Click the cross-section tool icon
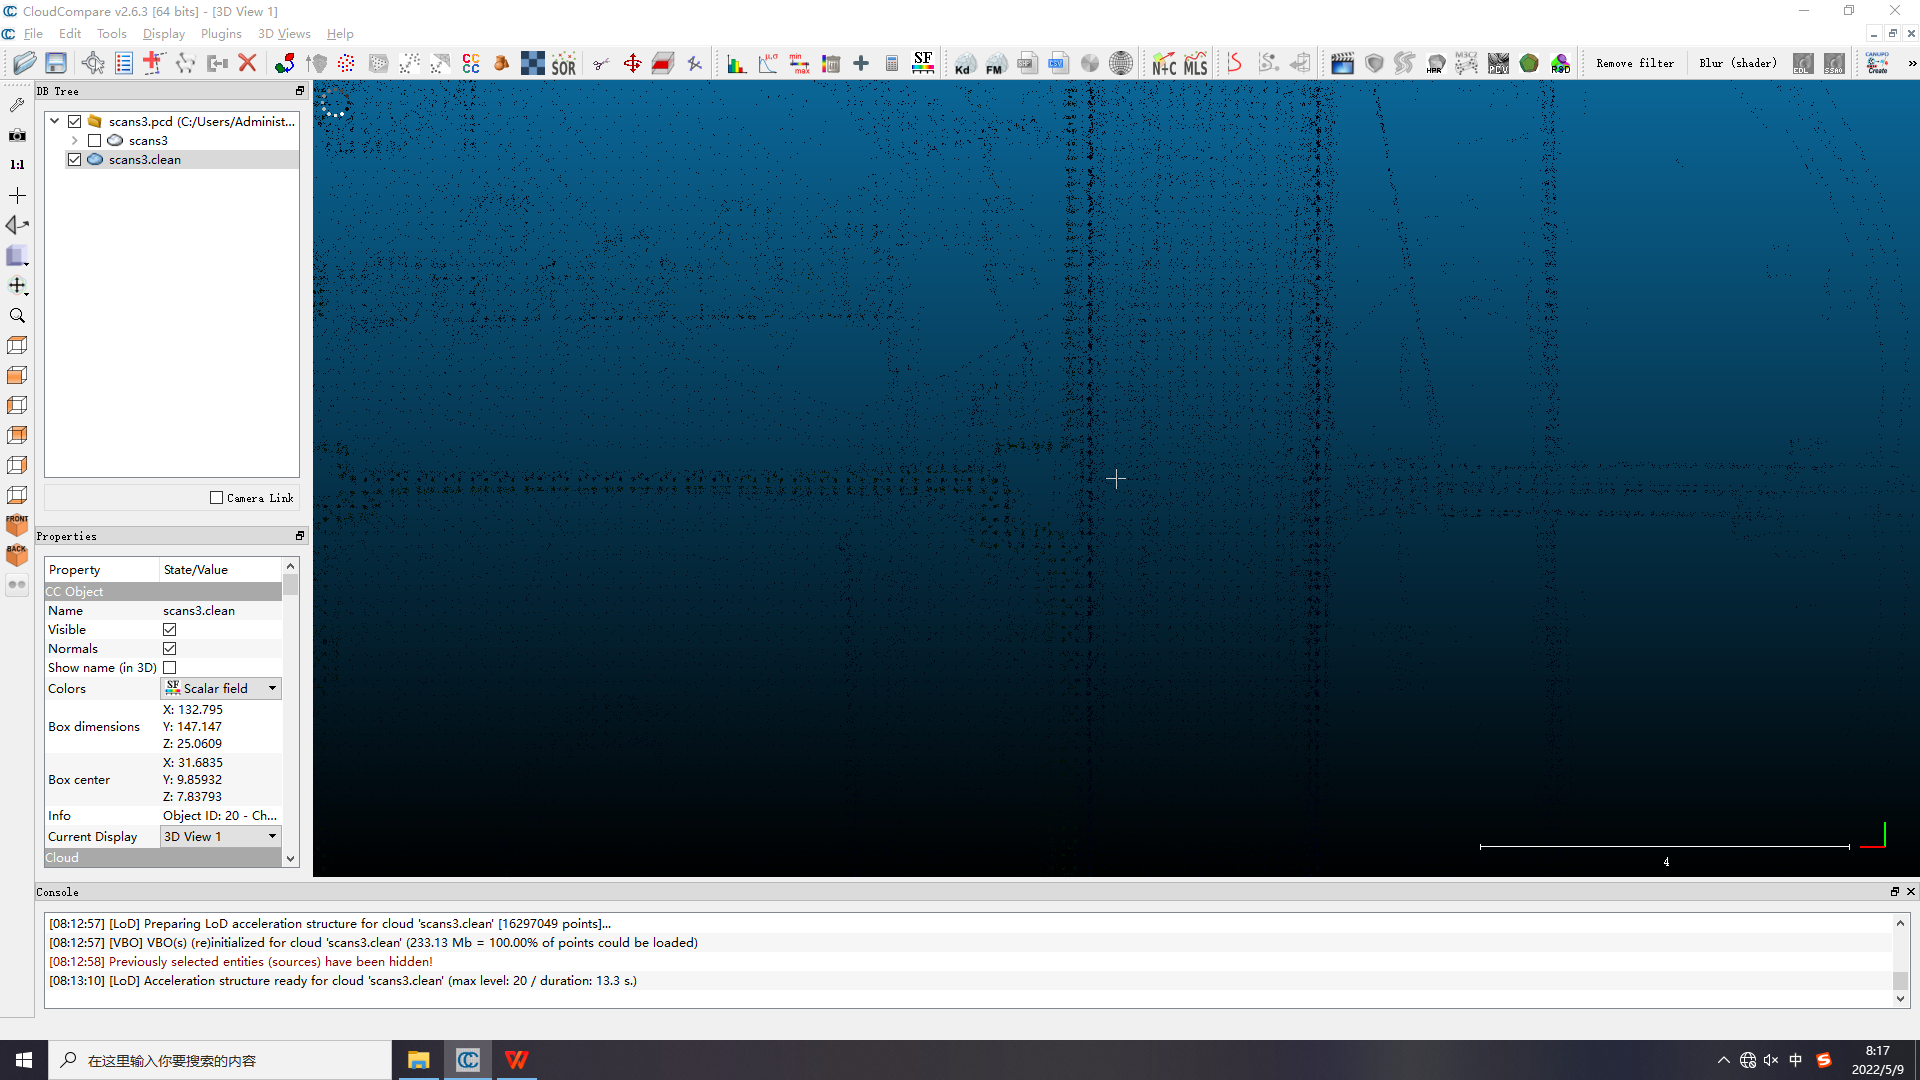 [x=663, y=63]
